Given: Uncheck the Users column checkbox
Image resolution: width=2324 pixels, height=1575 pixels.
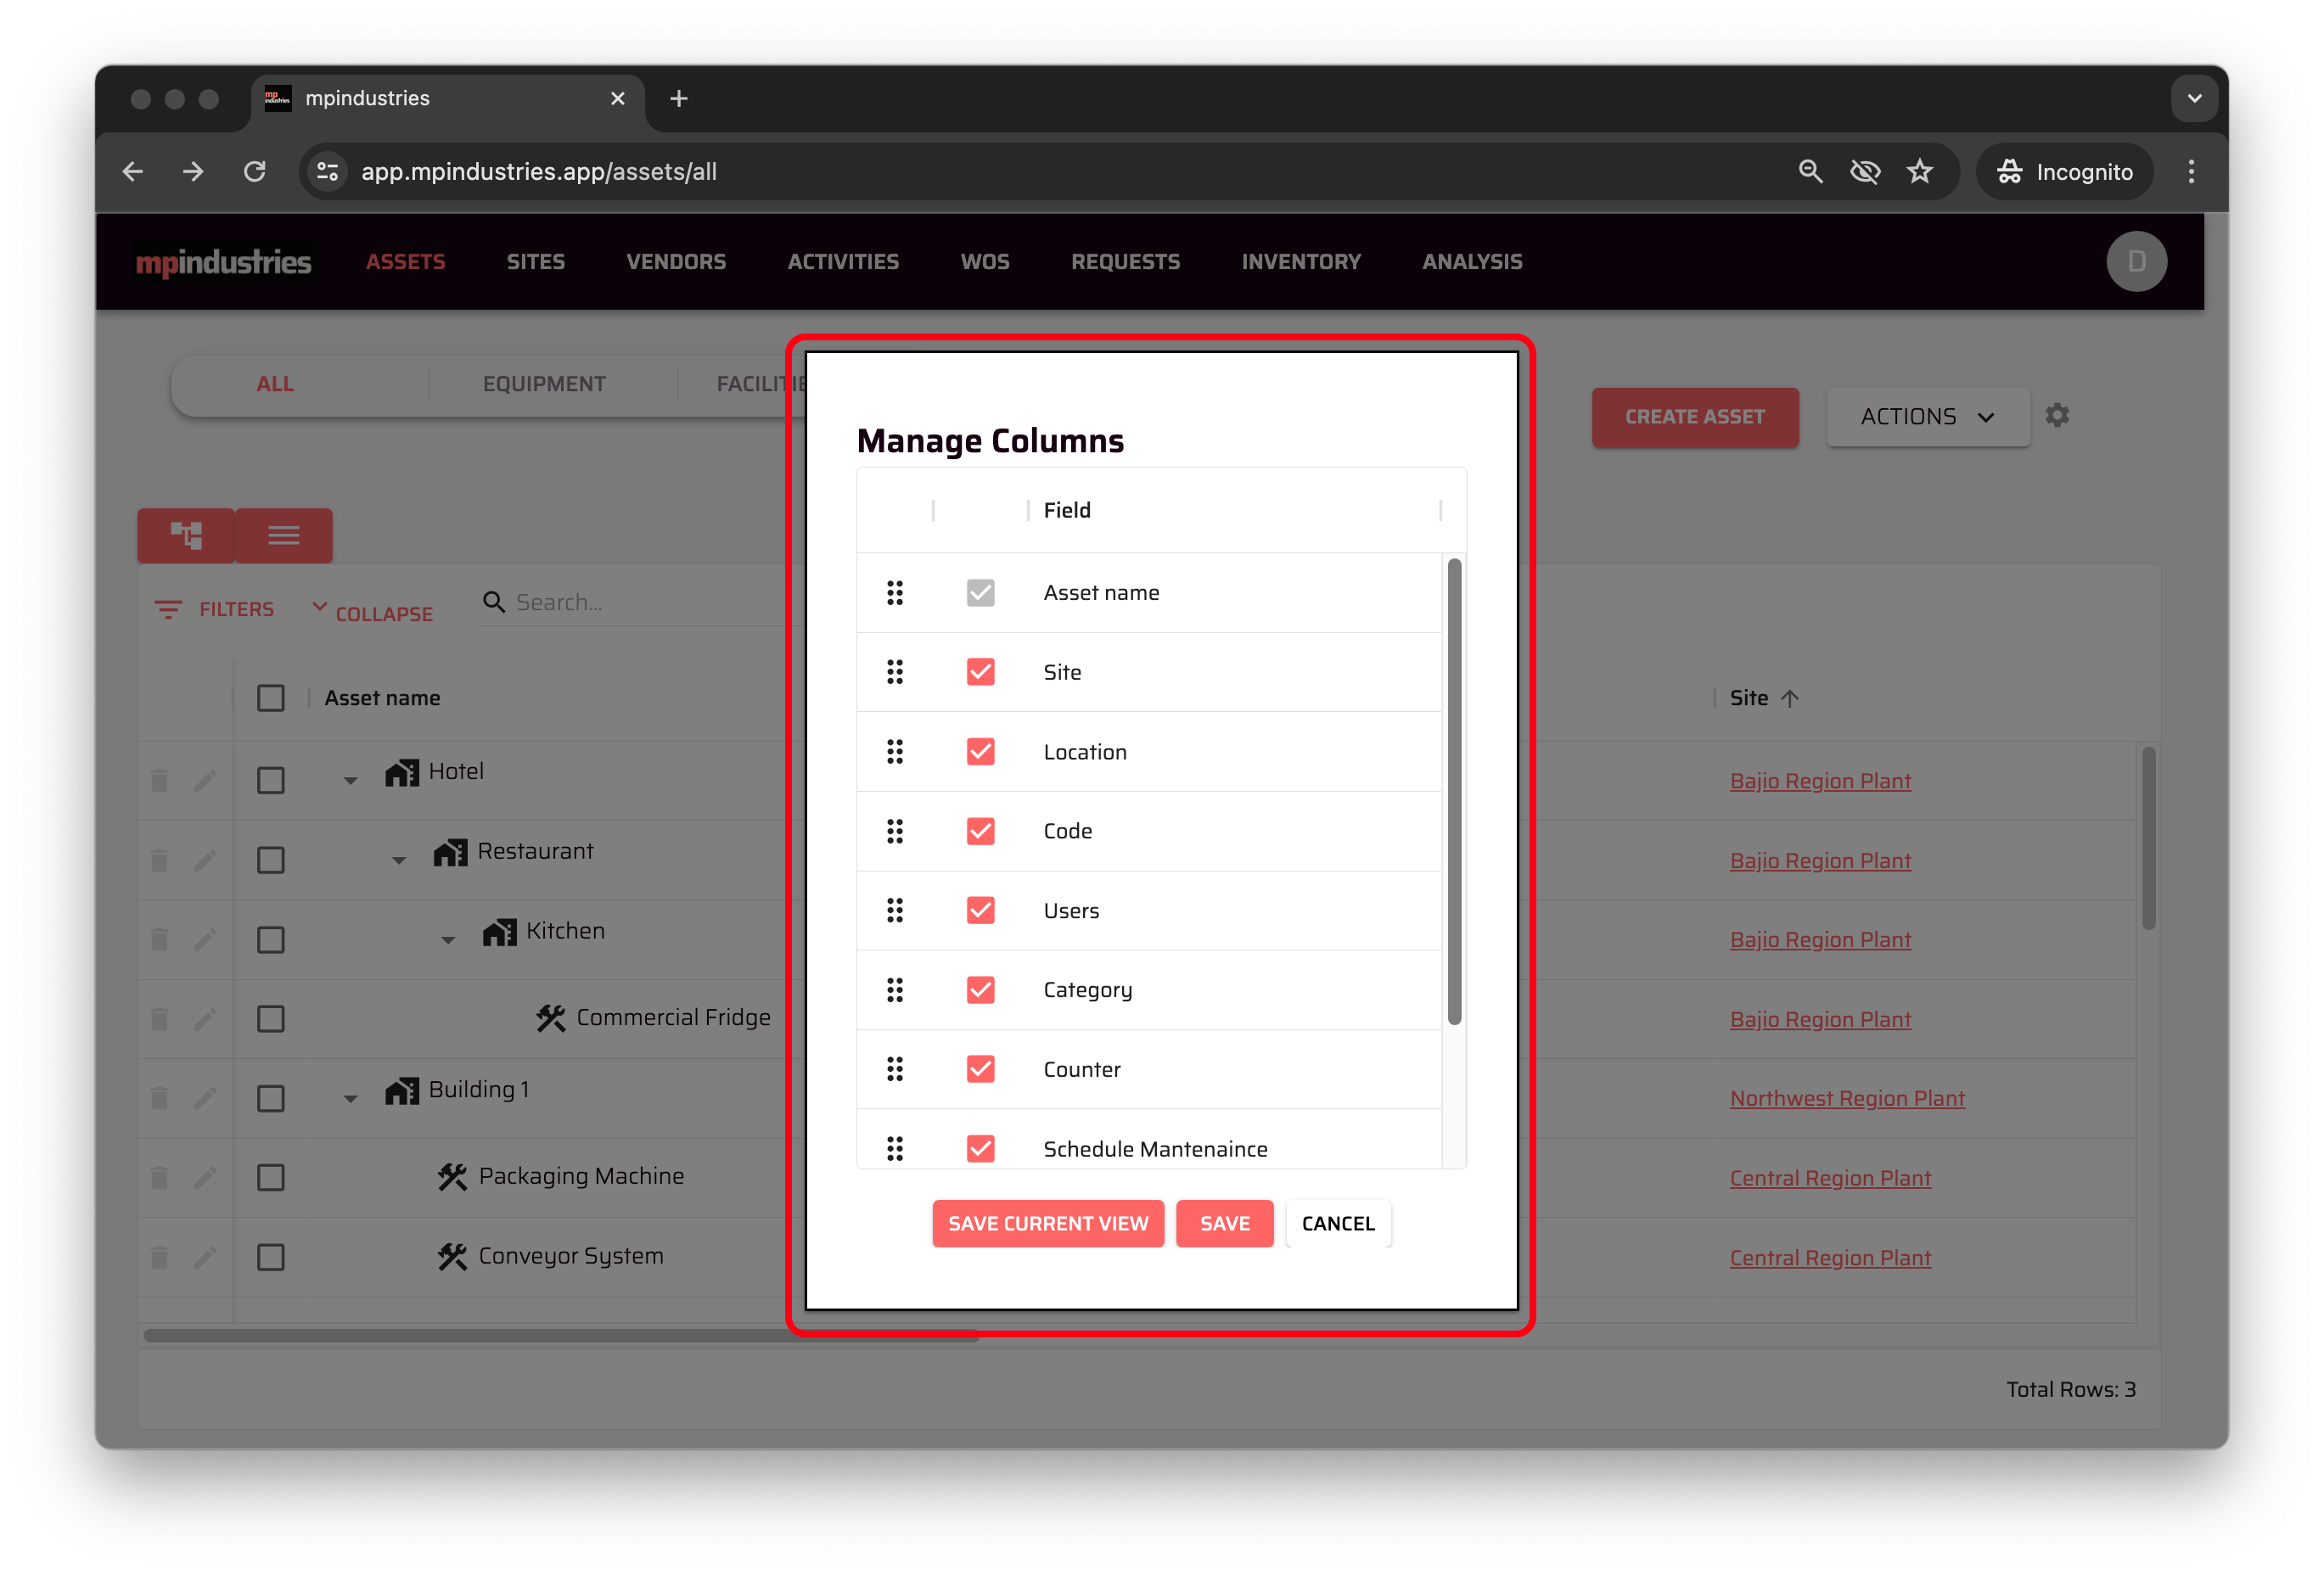Looking at the screenshot, I should coord(980,910).
